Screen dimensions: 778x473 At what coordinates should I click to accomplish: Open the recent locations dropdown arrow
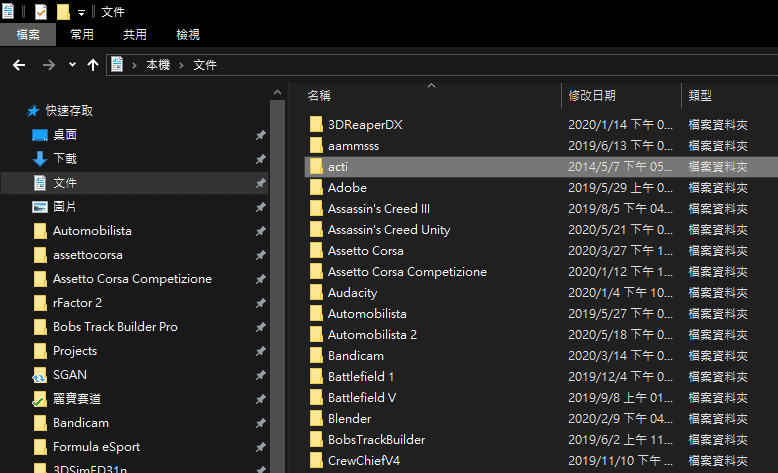[72, 65]
